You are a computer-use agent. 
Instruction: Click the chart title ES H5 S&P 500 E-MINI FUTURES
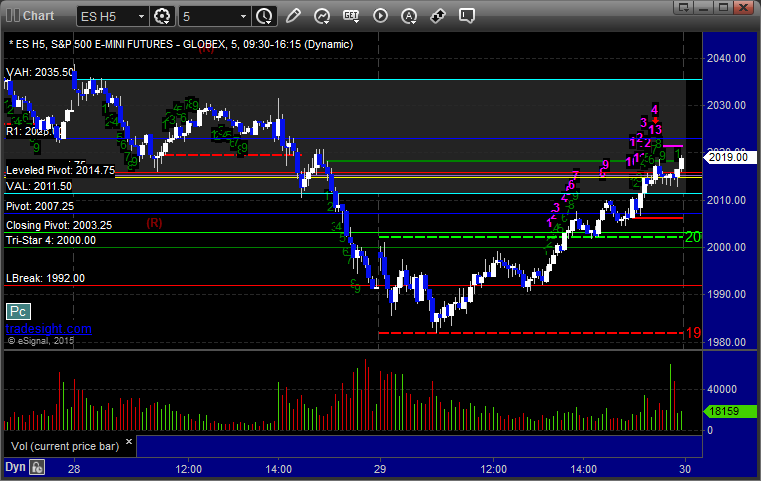pyautogui.click(x=181, y=44)
